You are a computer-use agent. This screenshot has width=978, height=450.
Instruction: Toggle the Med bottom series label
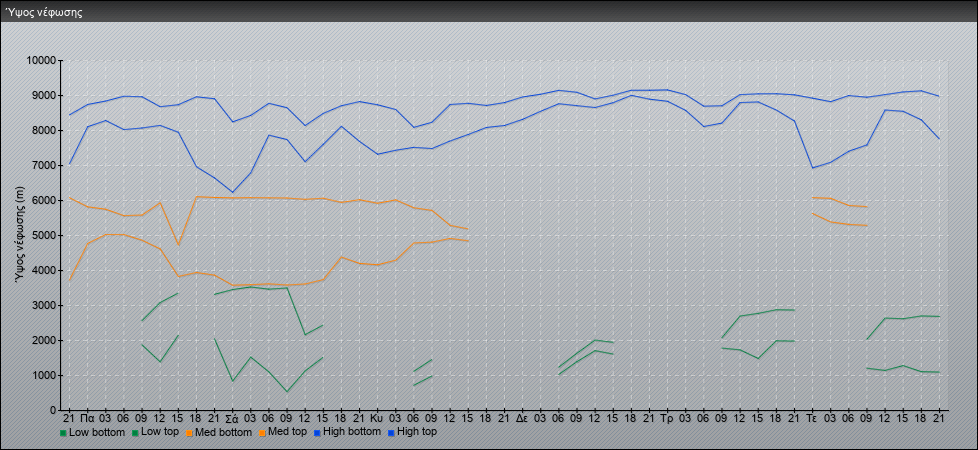[x=223, y=432]
